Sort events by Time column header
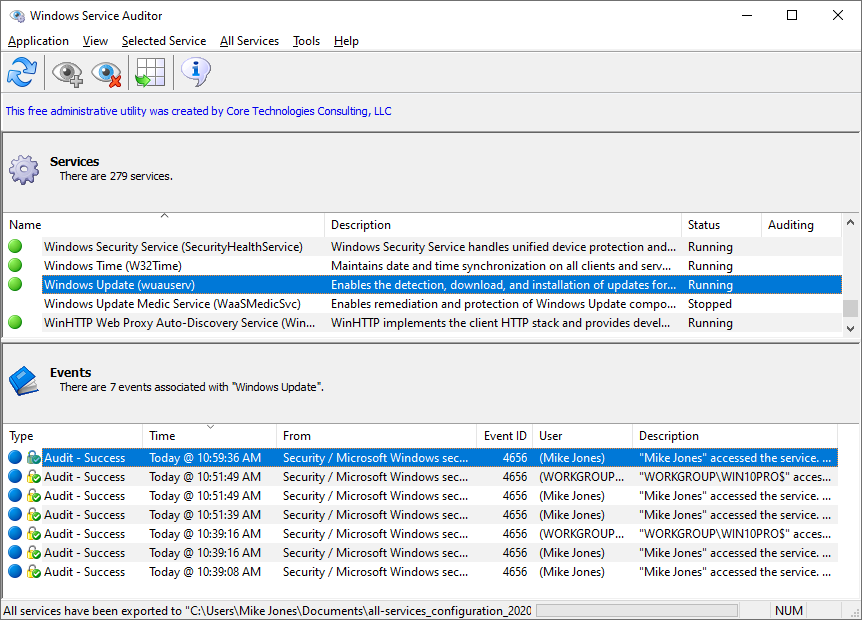This screenshot has height=620, width=862. coord(209,436)
